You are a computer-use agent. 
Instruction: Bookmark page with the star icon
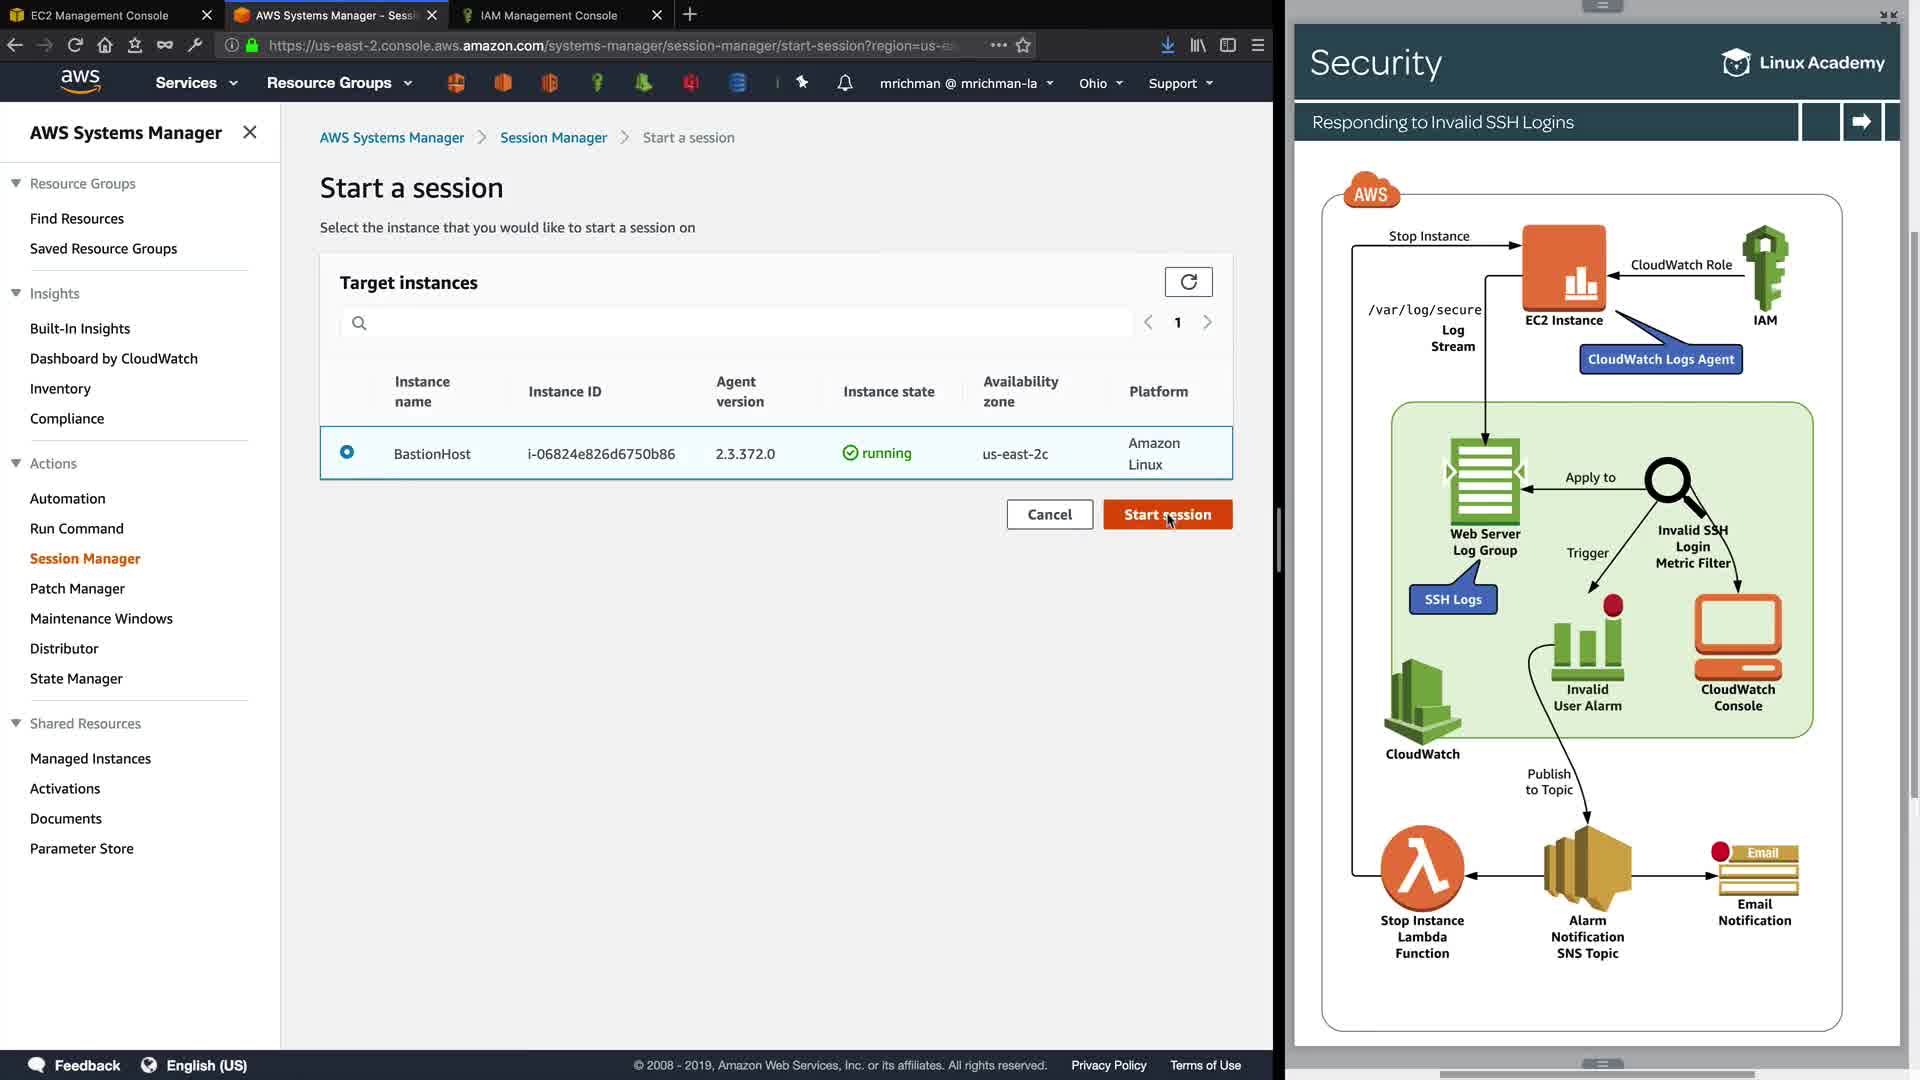coord(1023,45)
